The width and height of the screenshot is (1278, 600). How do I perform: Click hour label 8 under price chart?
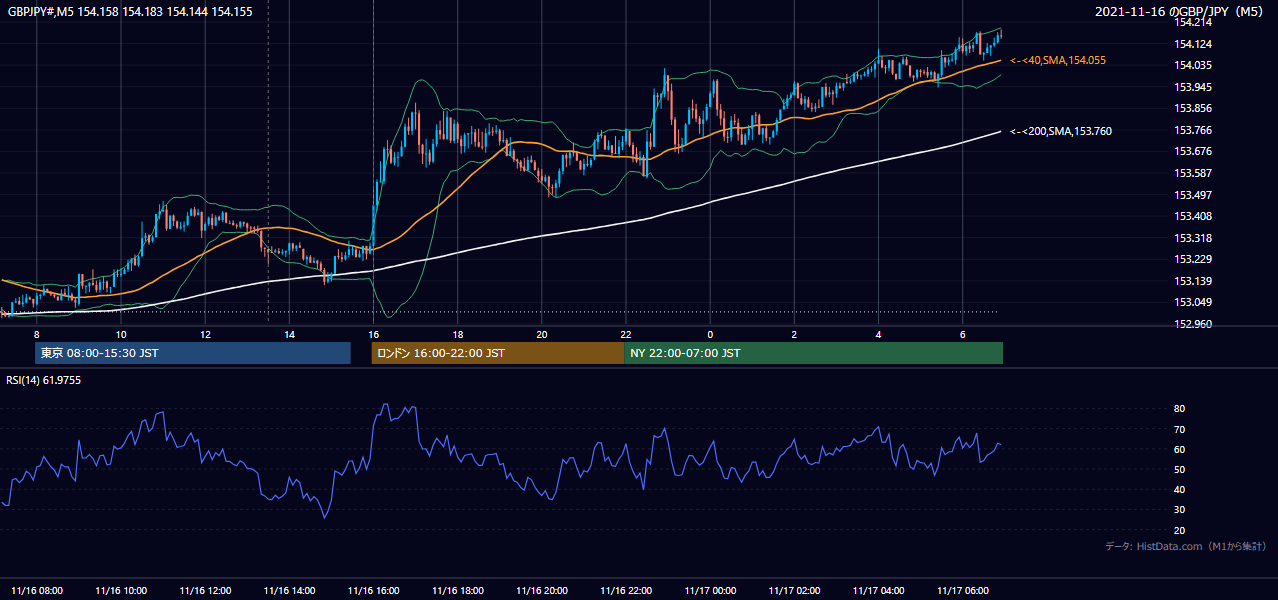[36, 334]
